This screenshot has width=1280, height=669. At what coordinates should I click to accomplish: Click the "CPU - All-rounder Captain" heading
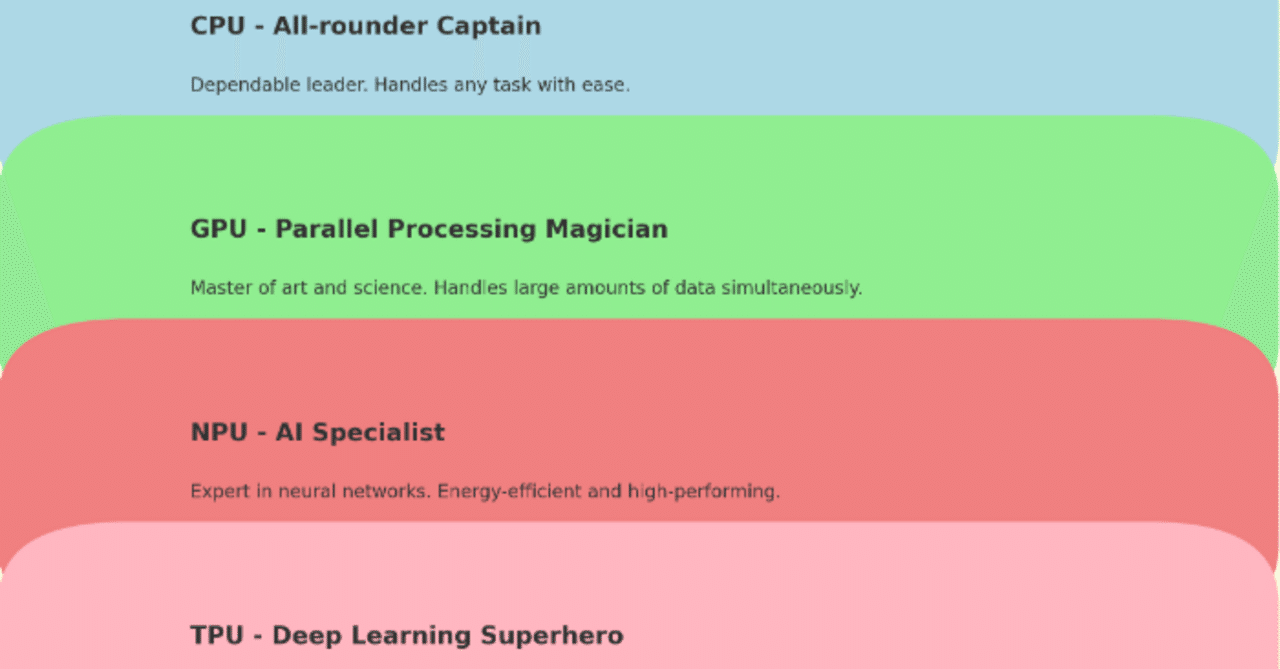(365, 26)
